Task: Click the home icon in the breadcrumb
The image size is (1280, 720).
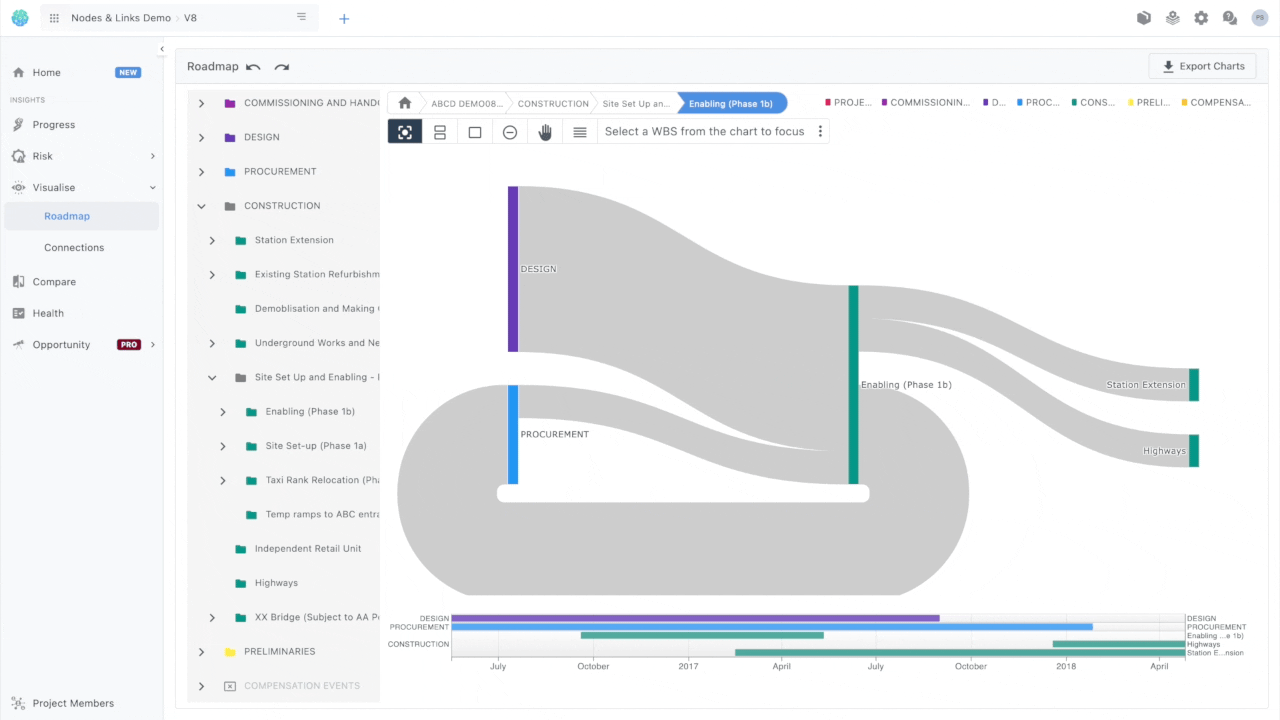Action: (405, 103)
